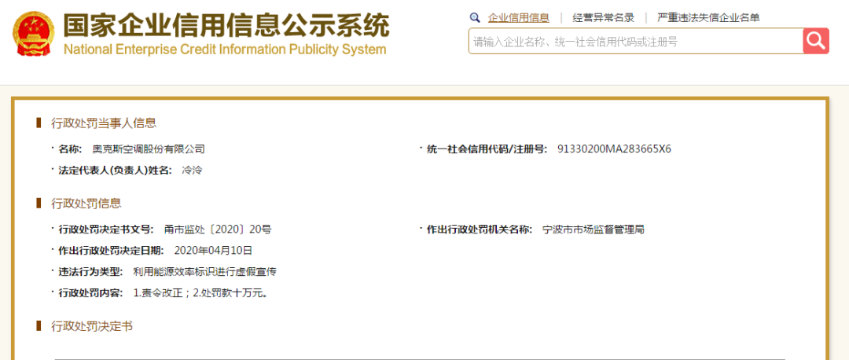This screenshot has width=849, height=360.
Task: Click the 行政处罚当事人信息 section heading
Action: pos(103,123)
